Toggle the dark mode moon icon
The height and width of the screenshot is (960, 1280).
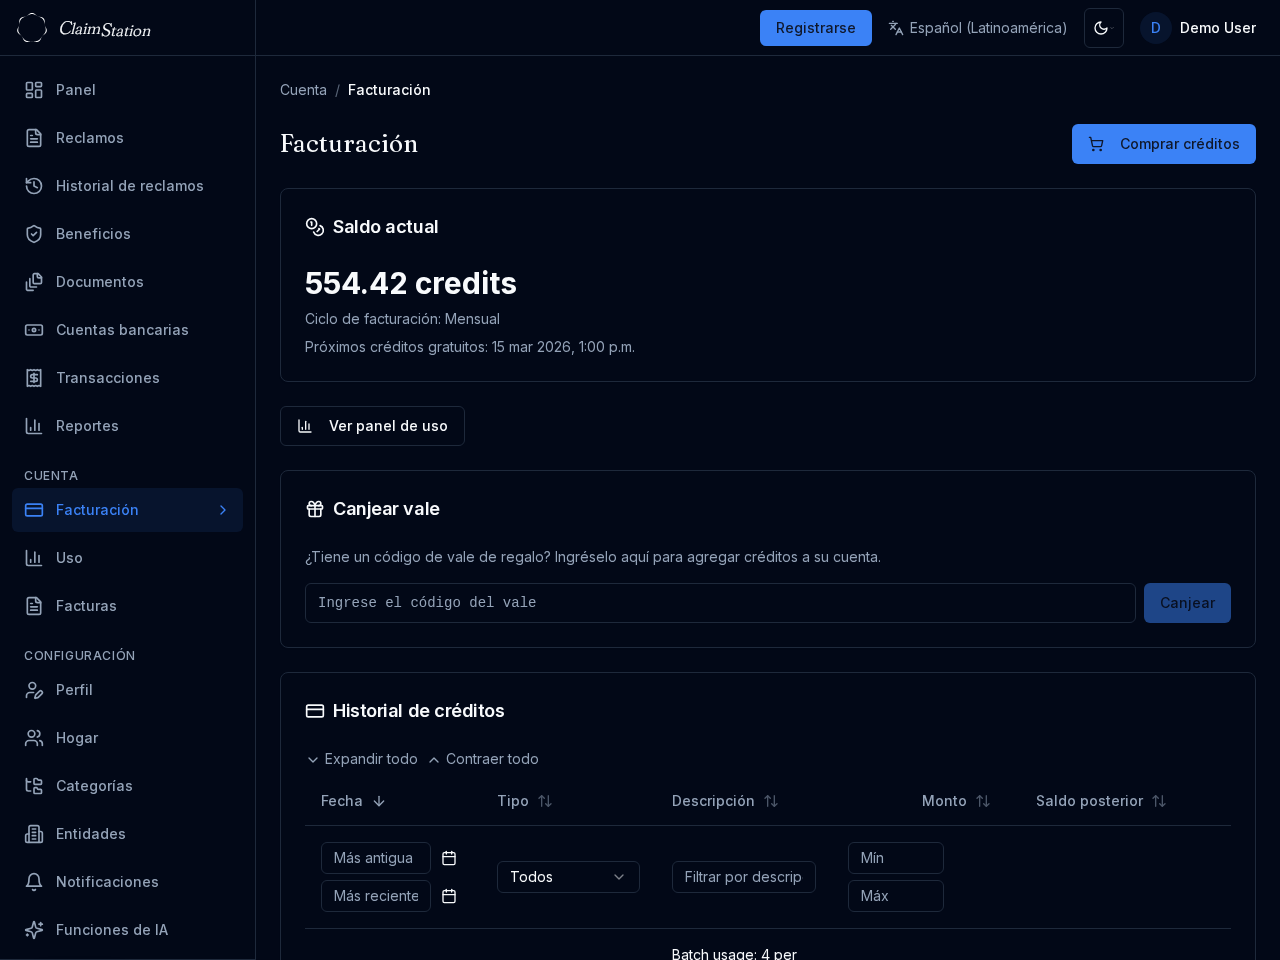(x=1103, y=28)
